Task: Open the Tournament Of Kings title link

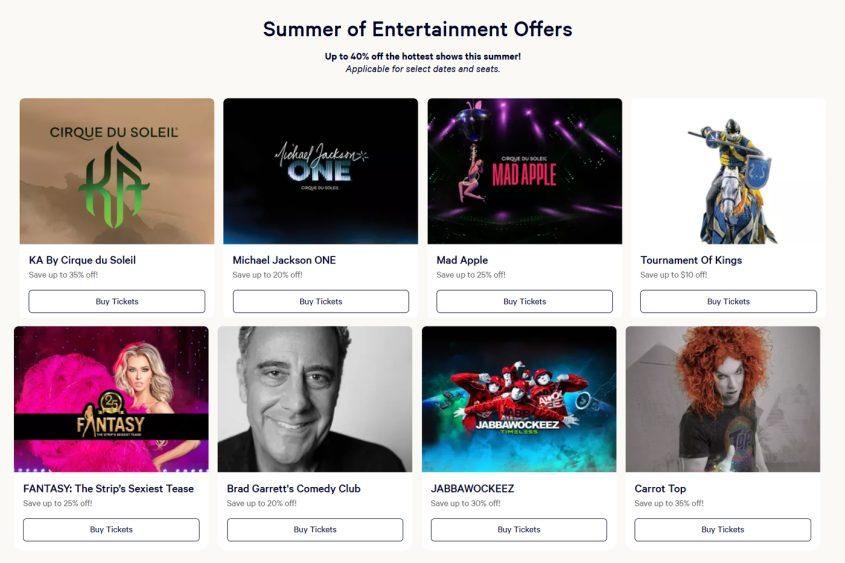Action: (x=691, y=260)
